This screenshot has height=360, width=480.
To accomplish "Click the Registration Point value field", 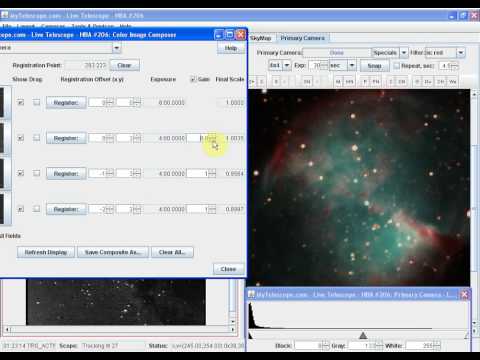I will coord(87,65).
